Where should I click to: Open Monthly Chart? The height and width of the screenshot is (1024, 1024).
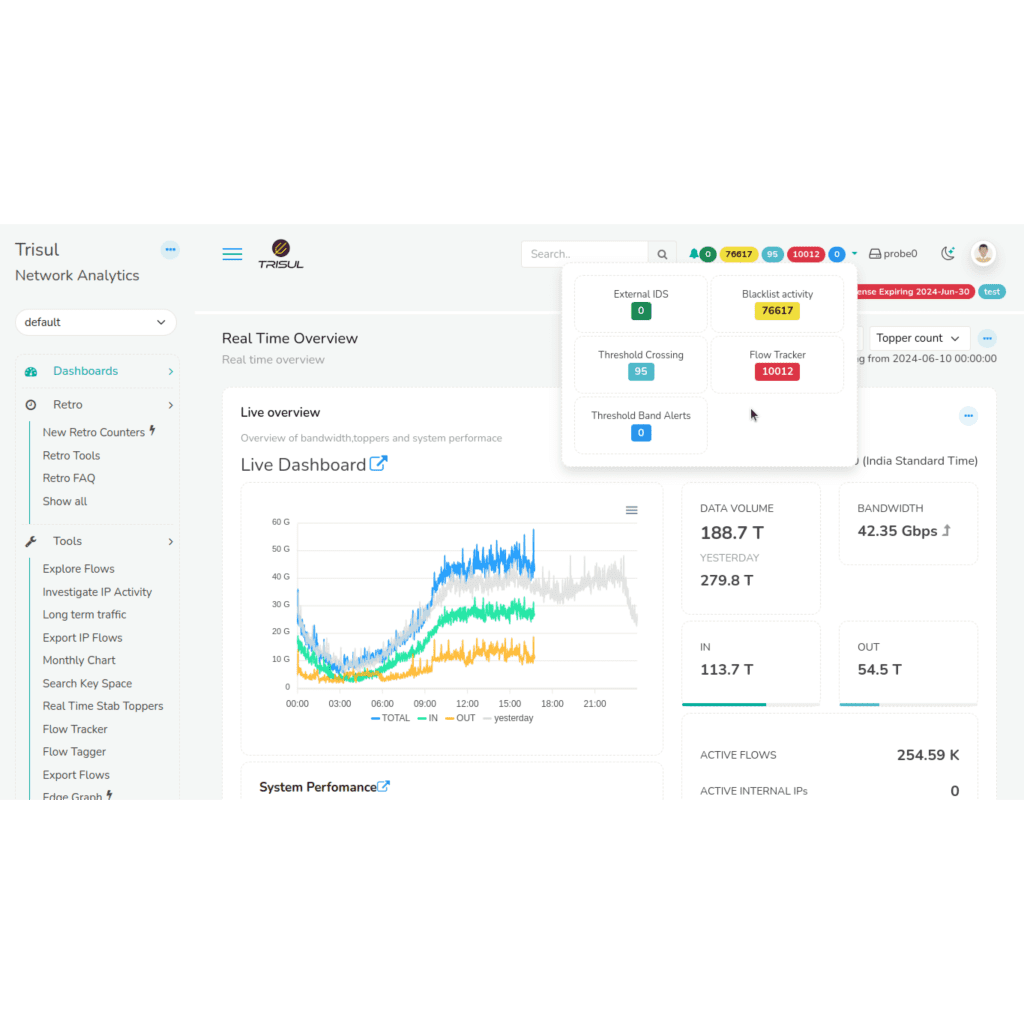(79, 660)
